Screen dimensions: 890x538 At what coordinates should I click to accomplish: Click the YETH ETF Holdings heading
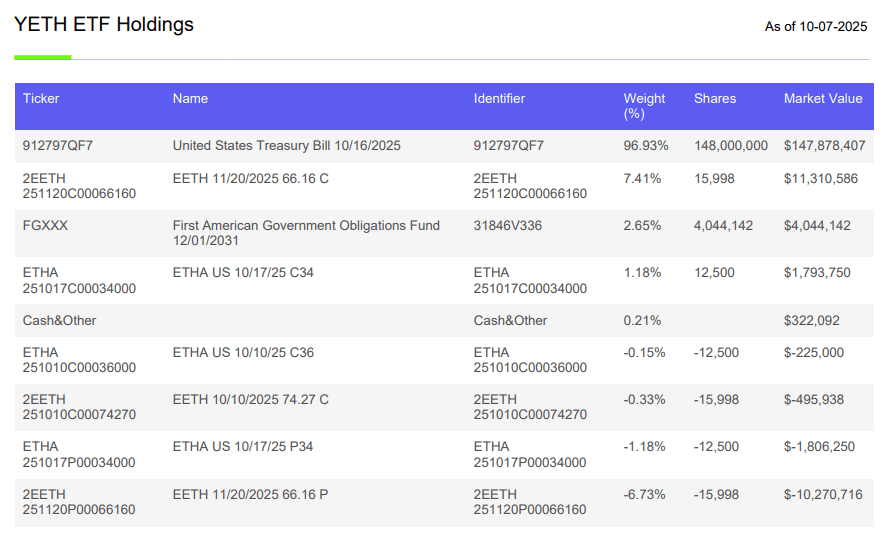[104, 25]
